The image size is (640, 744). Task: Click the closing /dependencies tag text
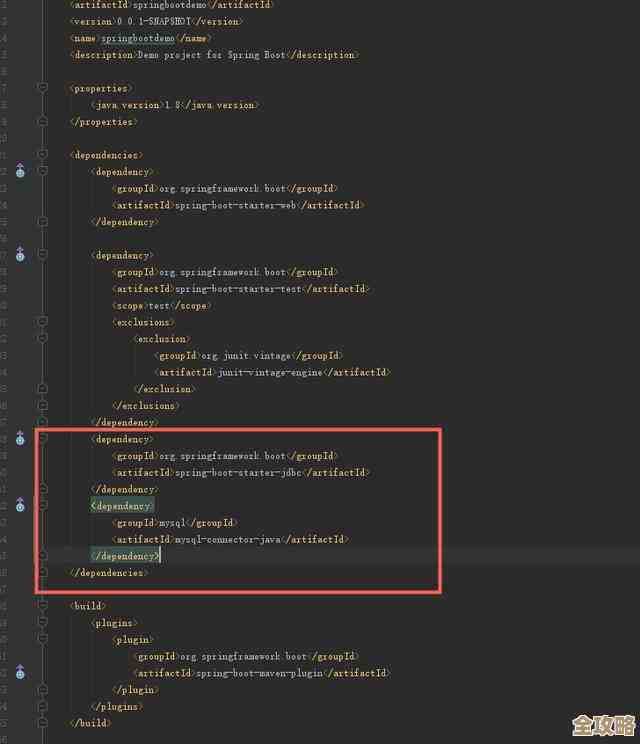click(109, 573)
